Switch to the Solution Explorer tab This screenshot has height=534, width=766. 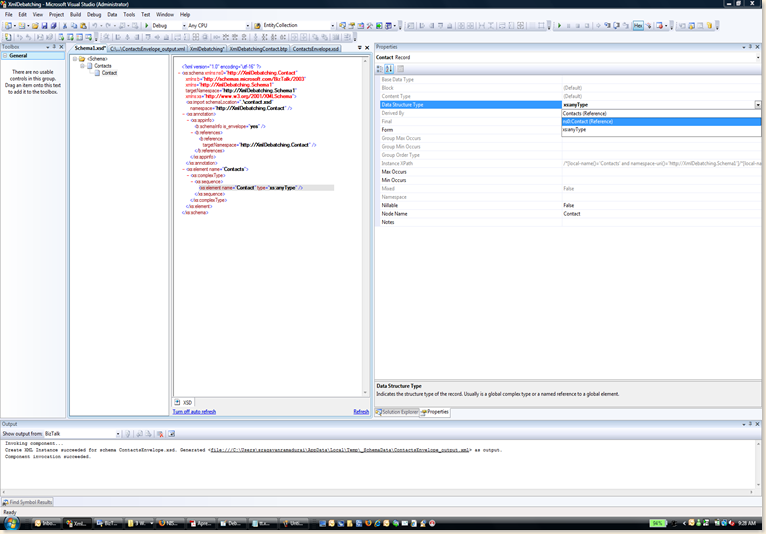(x=397, y=412)
